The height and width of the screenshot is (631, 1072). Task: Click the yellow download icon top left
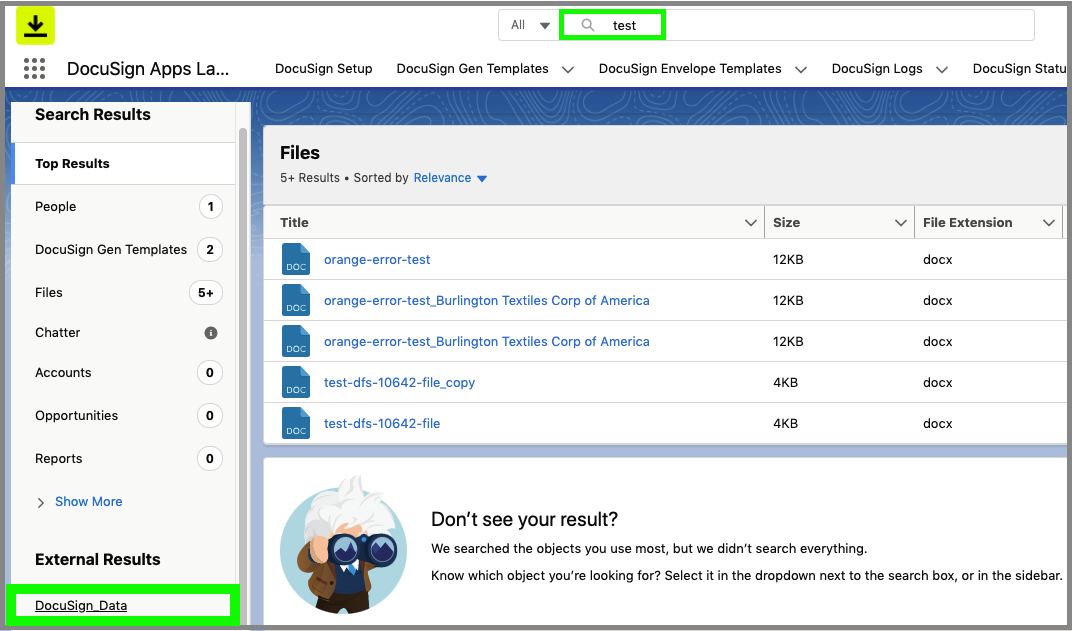(36, 25)
